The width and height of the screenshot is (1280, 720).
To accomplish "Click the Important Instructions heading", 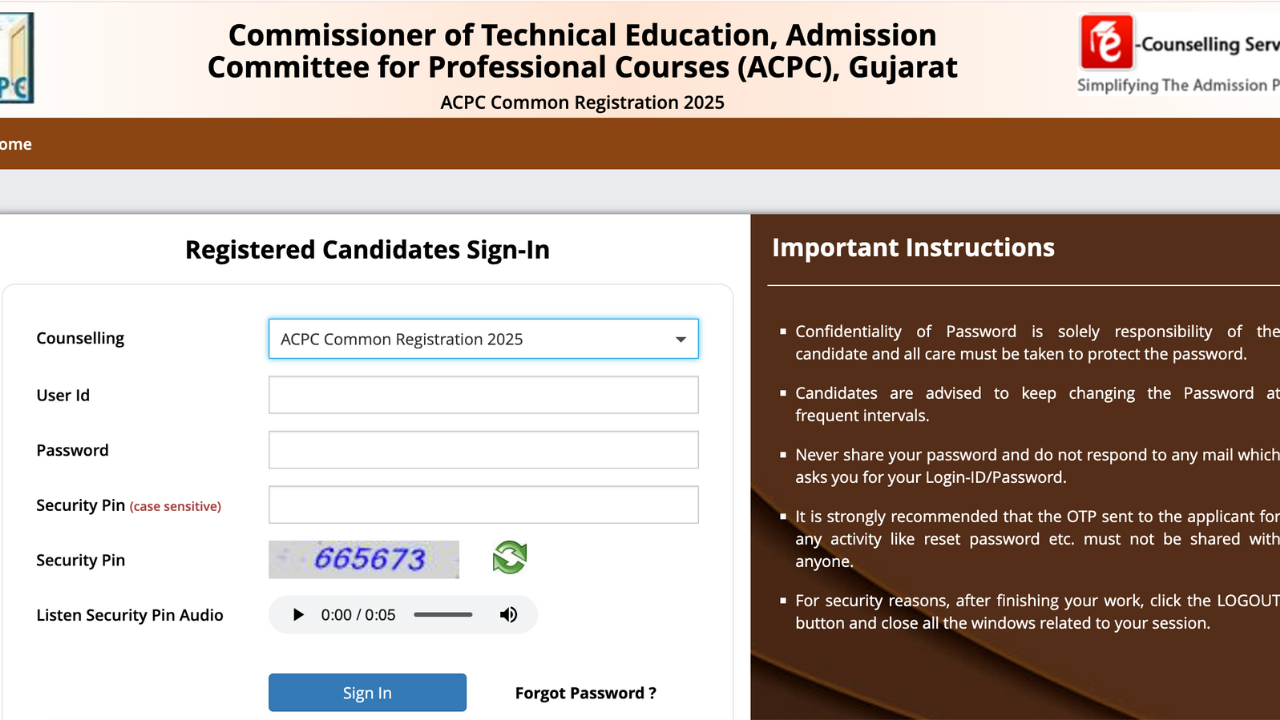I will (913, 247).
